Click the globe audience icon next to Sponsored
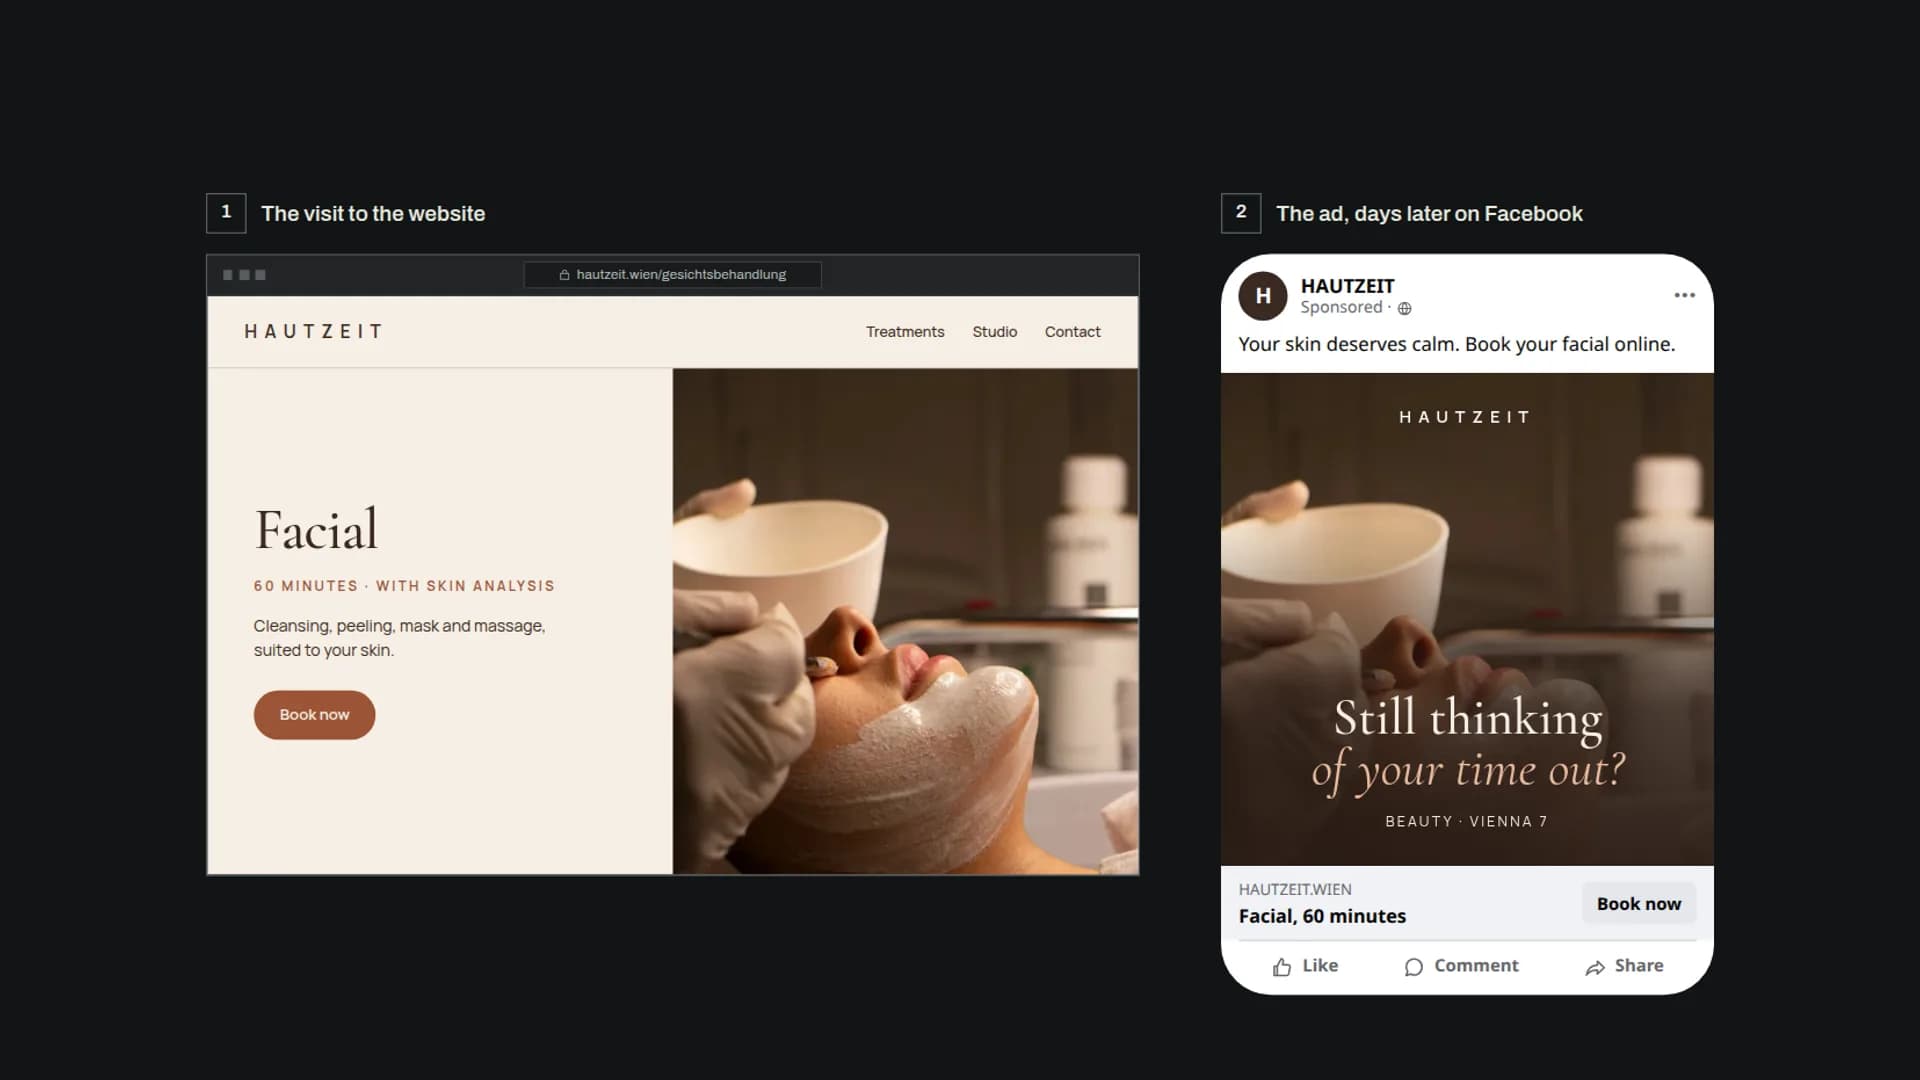 [1404, 309]
